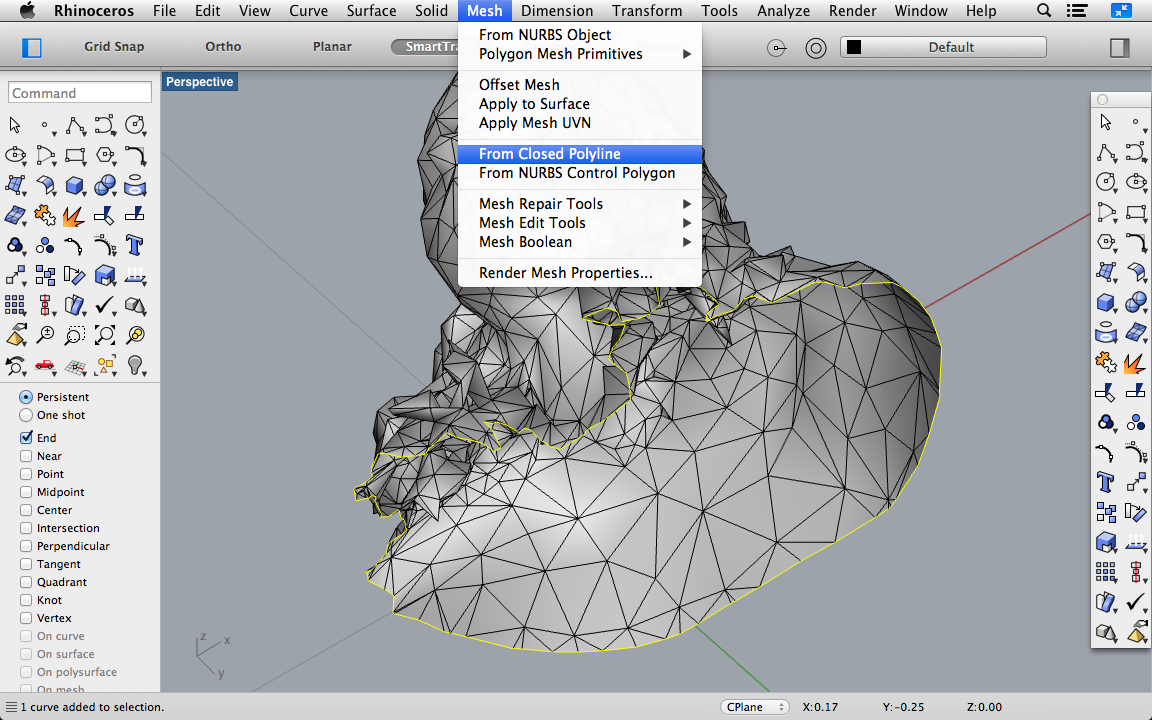Select the One shot radio button
The height and width of the screenshot is (720, 1152).
point(27,415)
